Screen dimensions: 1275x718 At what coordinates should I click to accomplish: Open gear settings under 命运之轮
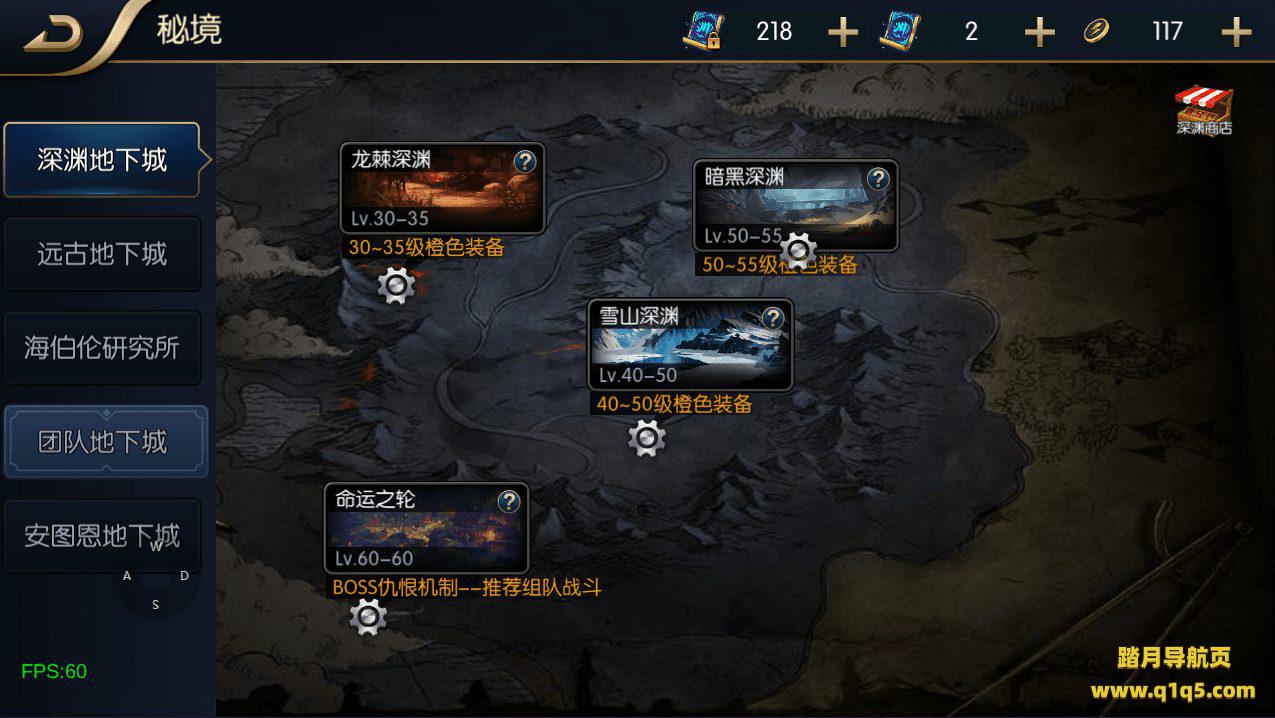coord(368,618)
